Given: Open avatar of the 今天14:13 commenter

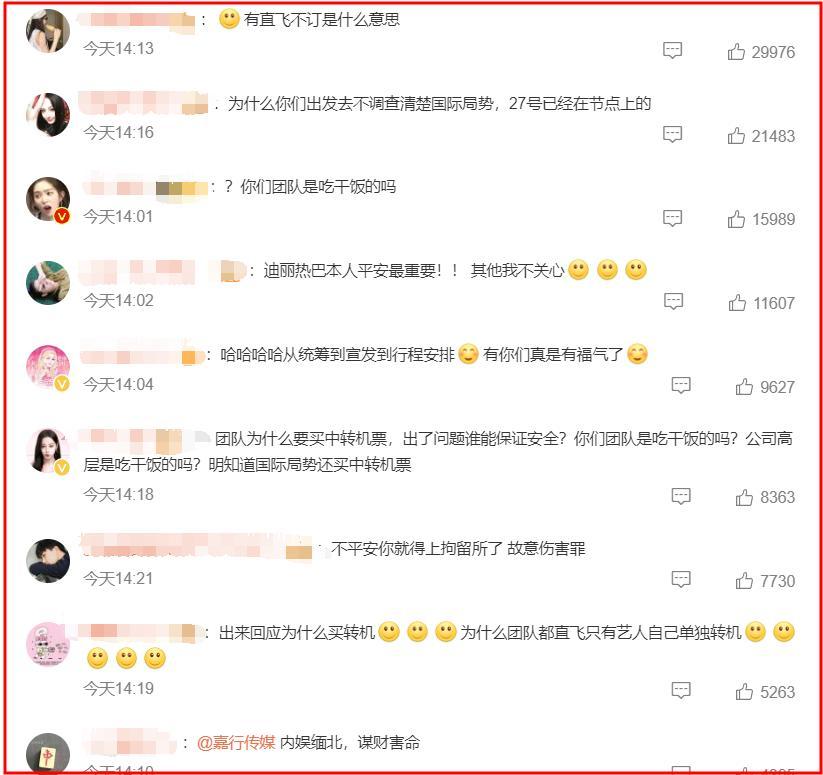Looking at the screenshot, I should pos(48,31).
